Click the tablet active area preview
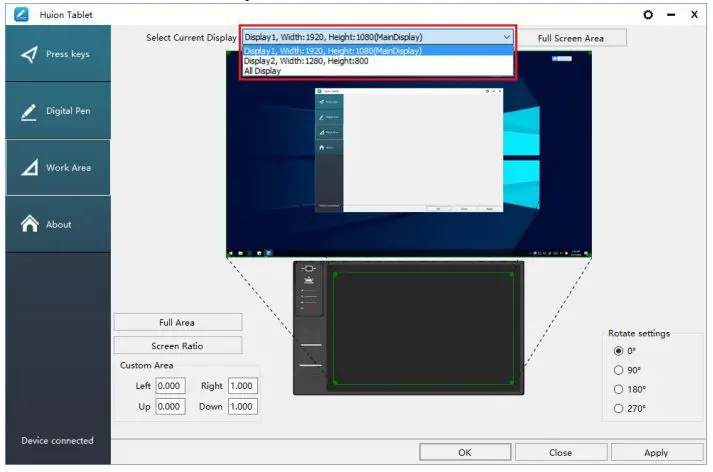The width and height of the screenshot is (713, 472). click(x=423, y=328)
